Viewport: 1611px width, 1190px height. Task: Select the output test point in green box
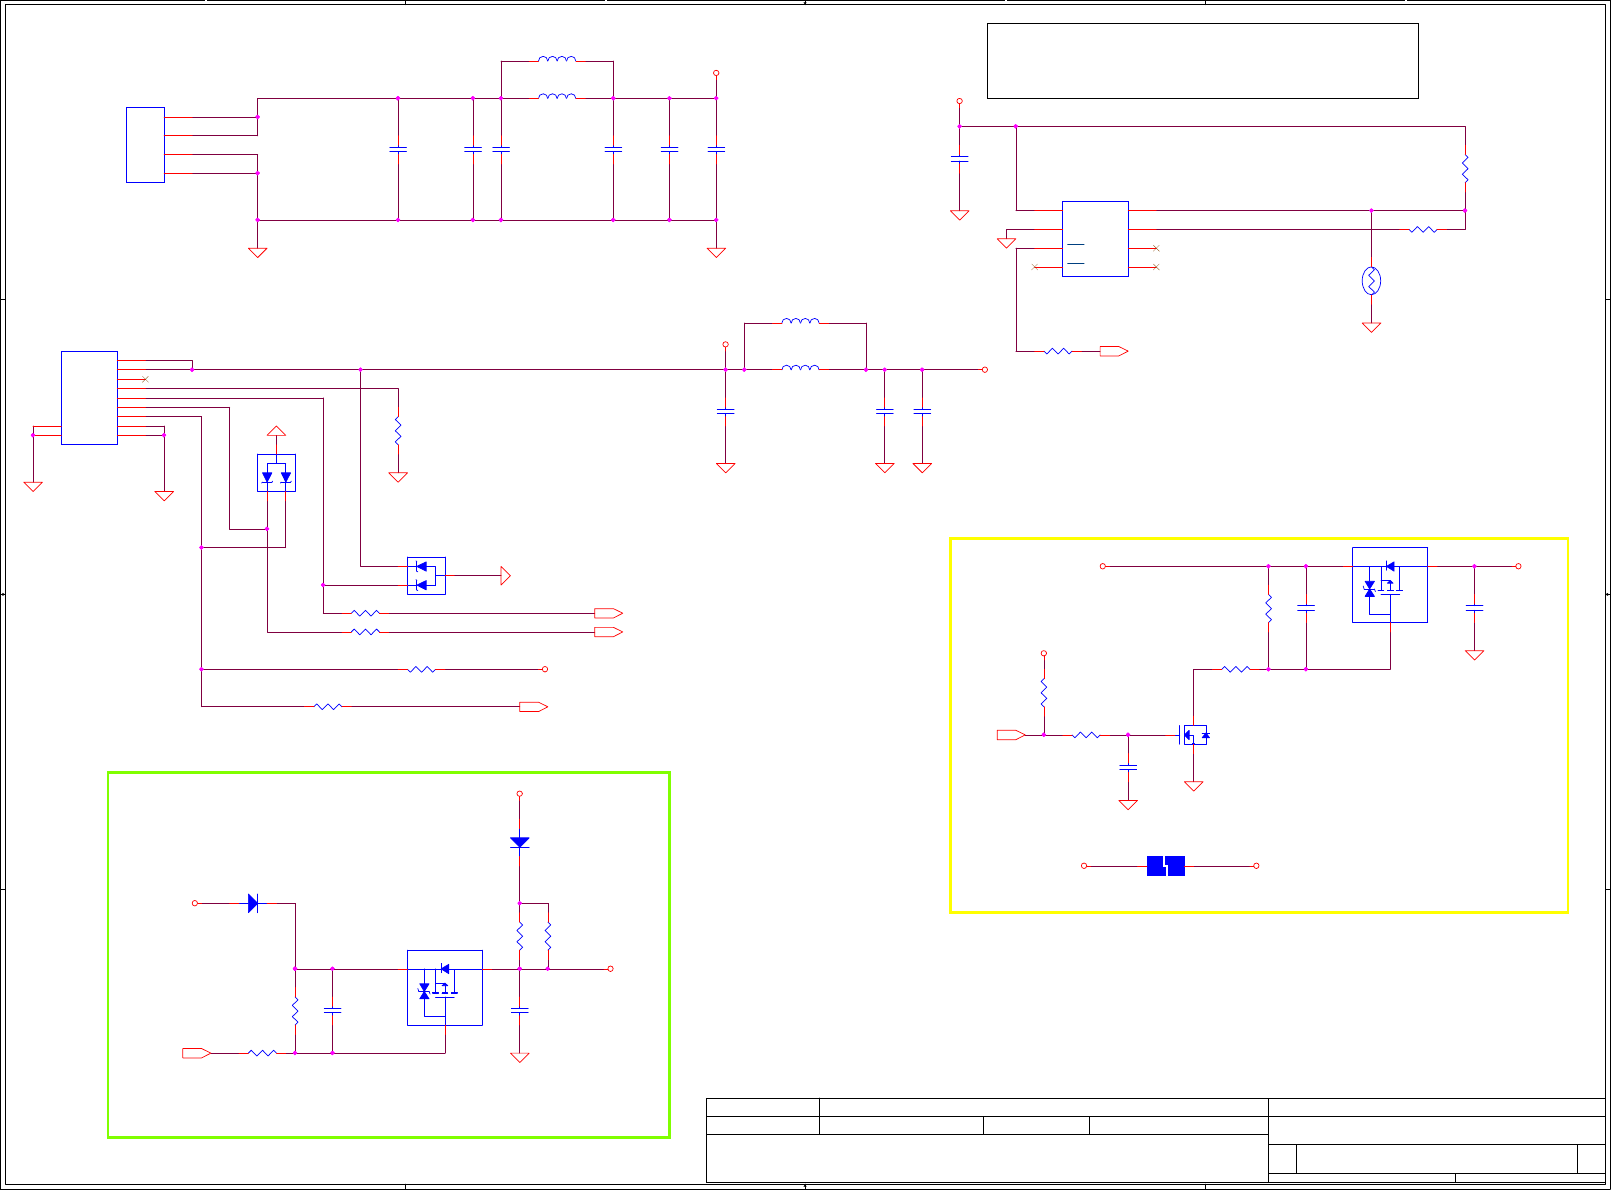(610, 969)
